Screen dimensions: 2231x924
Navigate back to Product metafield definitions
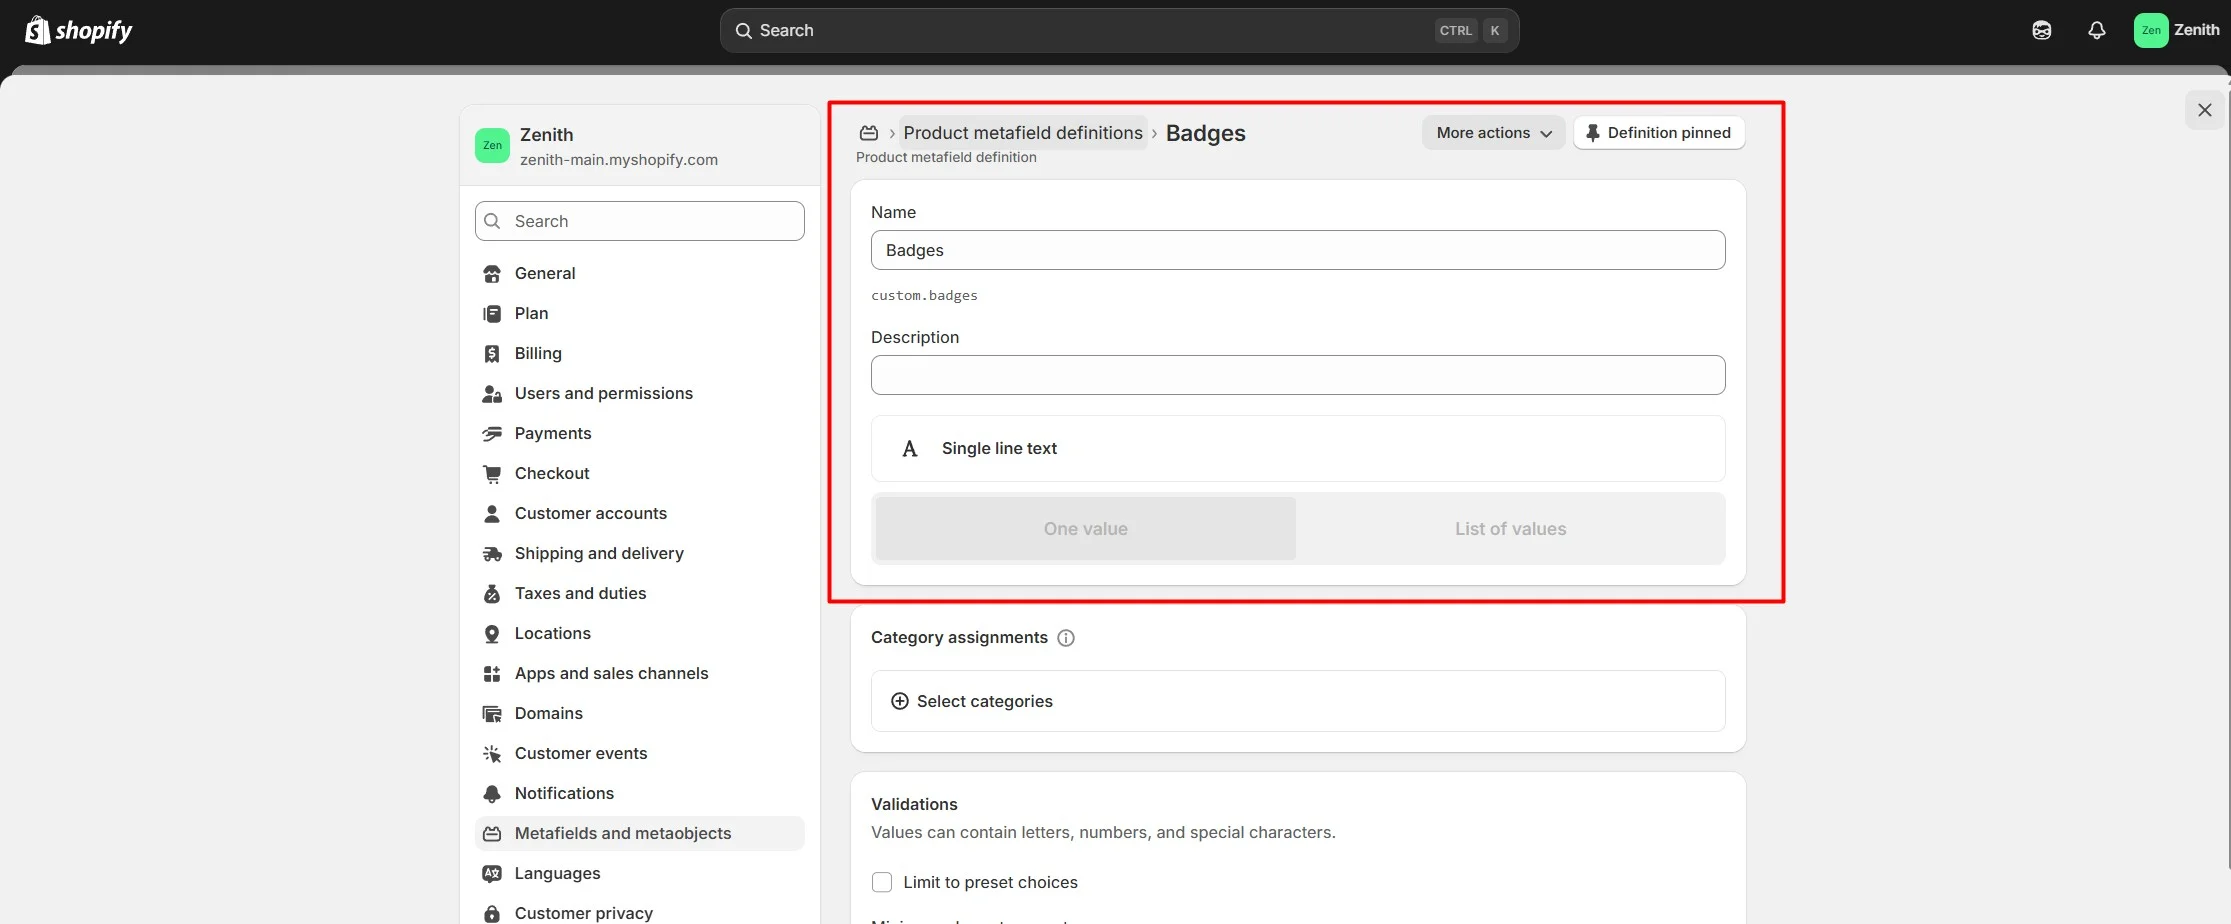(x=1022, y=133)
